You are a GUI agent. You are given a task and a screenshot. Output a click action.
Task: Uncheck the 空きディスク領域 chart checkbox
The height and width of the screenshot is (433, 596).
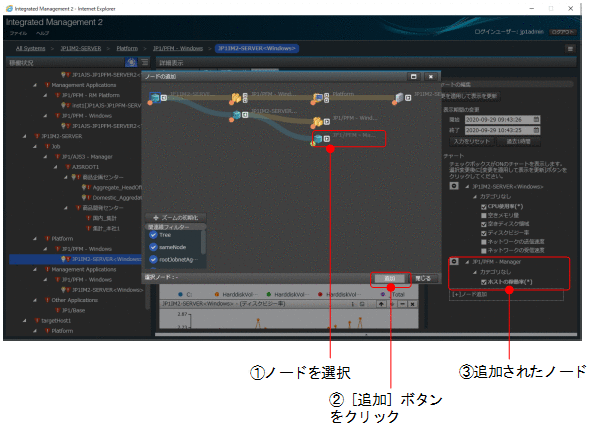tap(483, 224)
